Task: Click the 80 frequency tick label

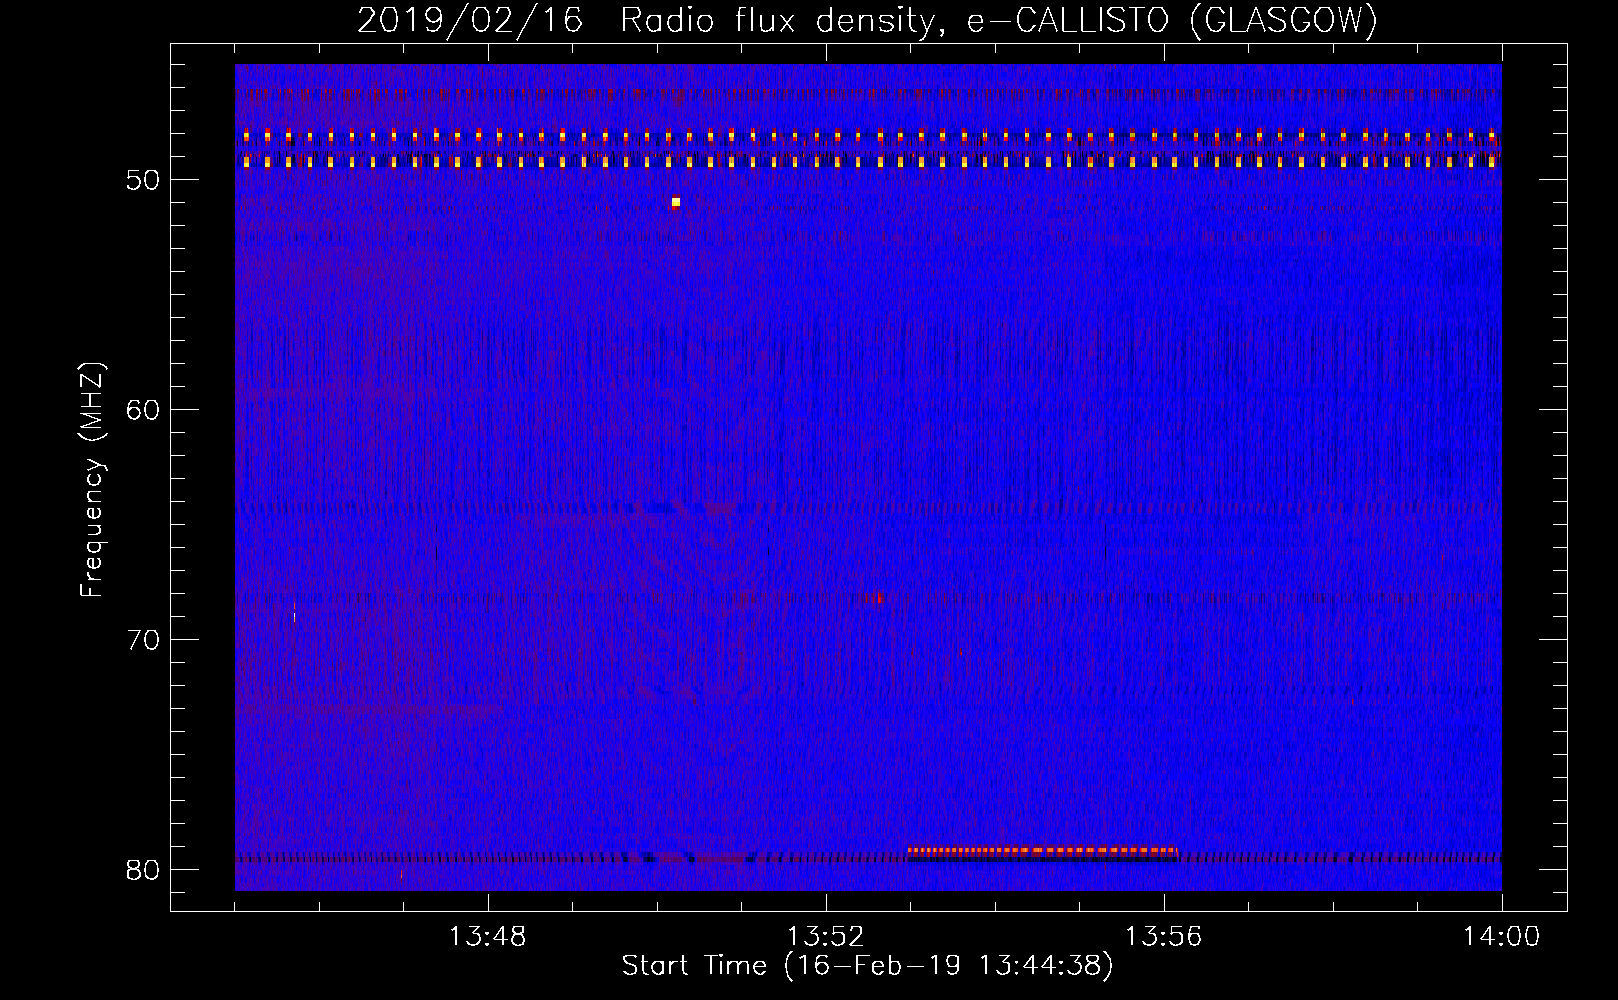Action: [x=143, y=870]
